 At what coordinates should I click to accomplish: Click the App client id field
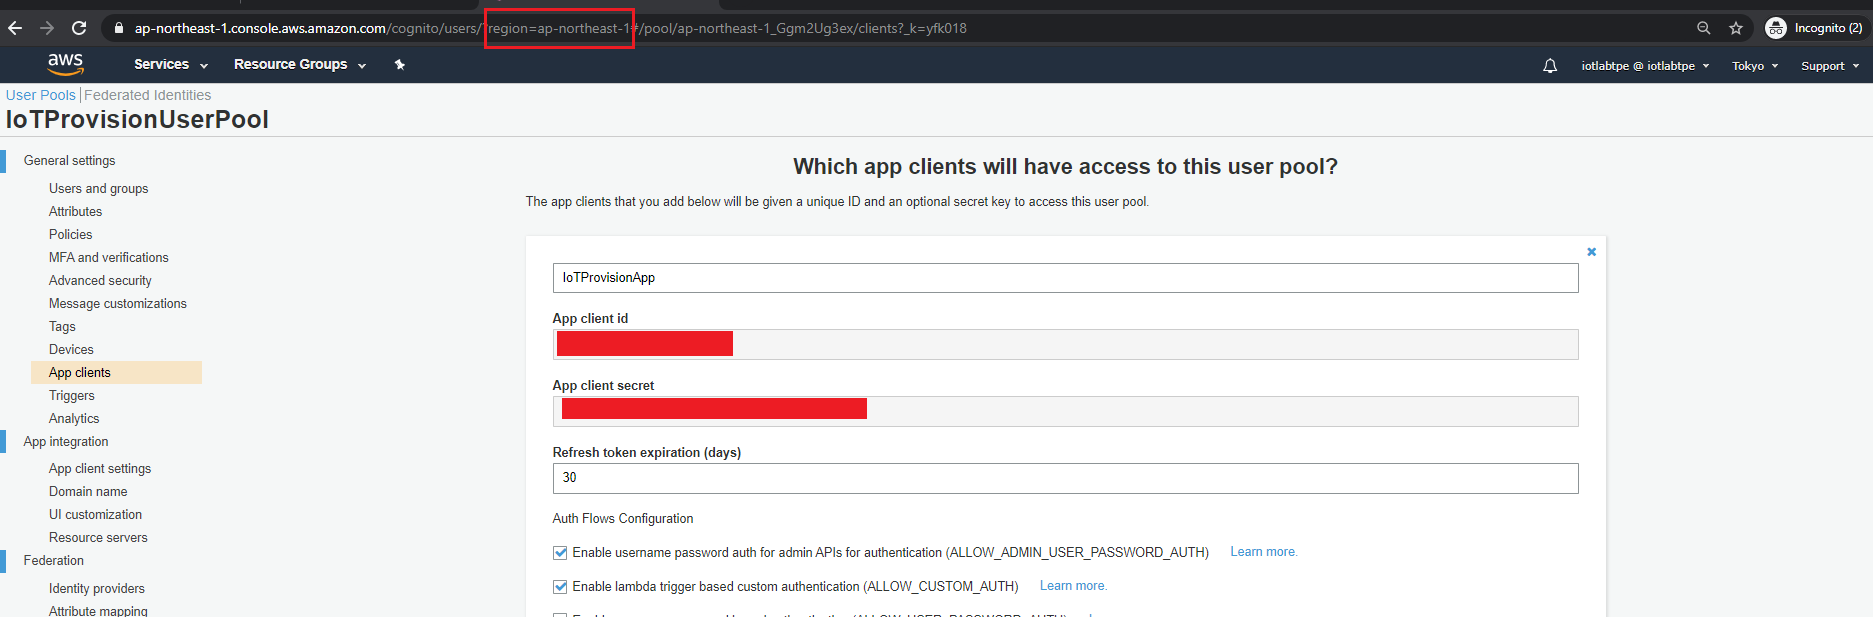tap(1065, 344)
